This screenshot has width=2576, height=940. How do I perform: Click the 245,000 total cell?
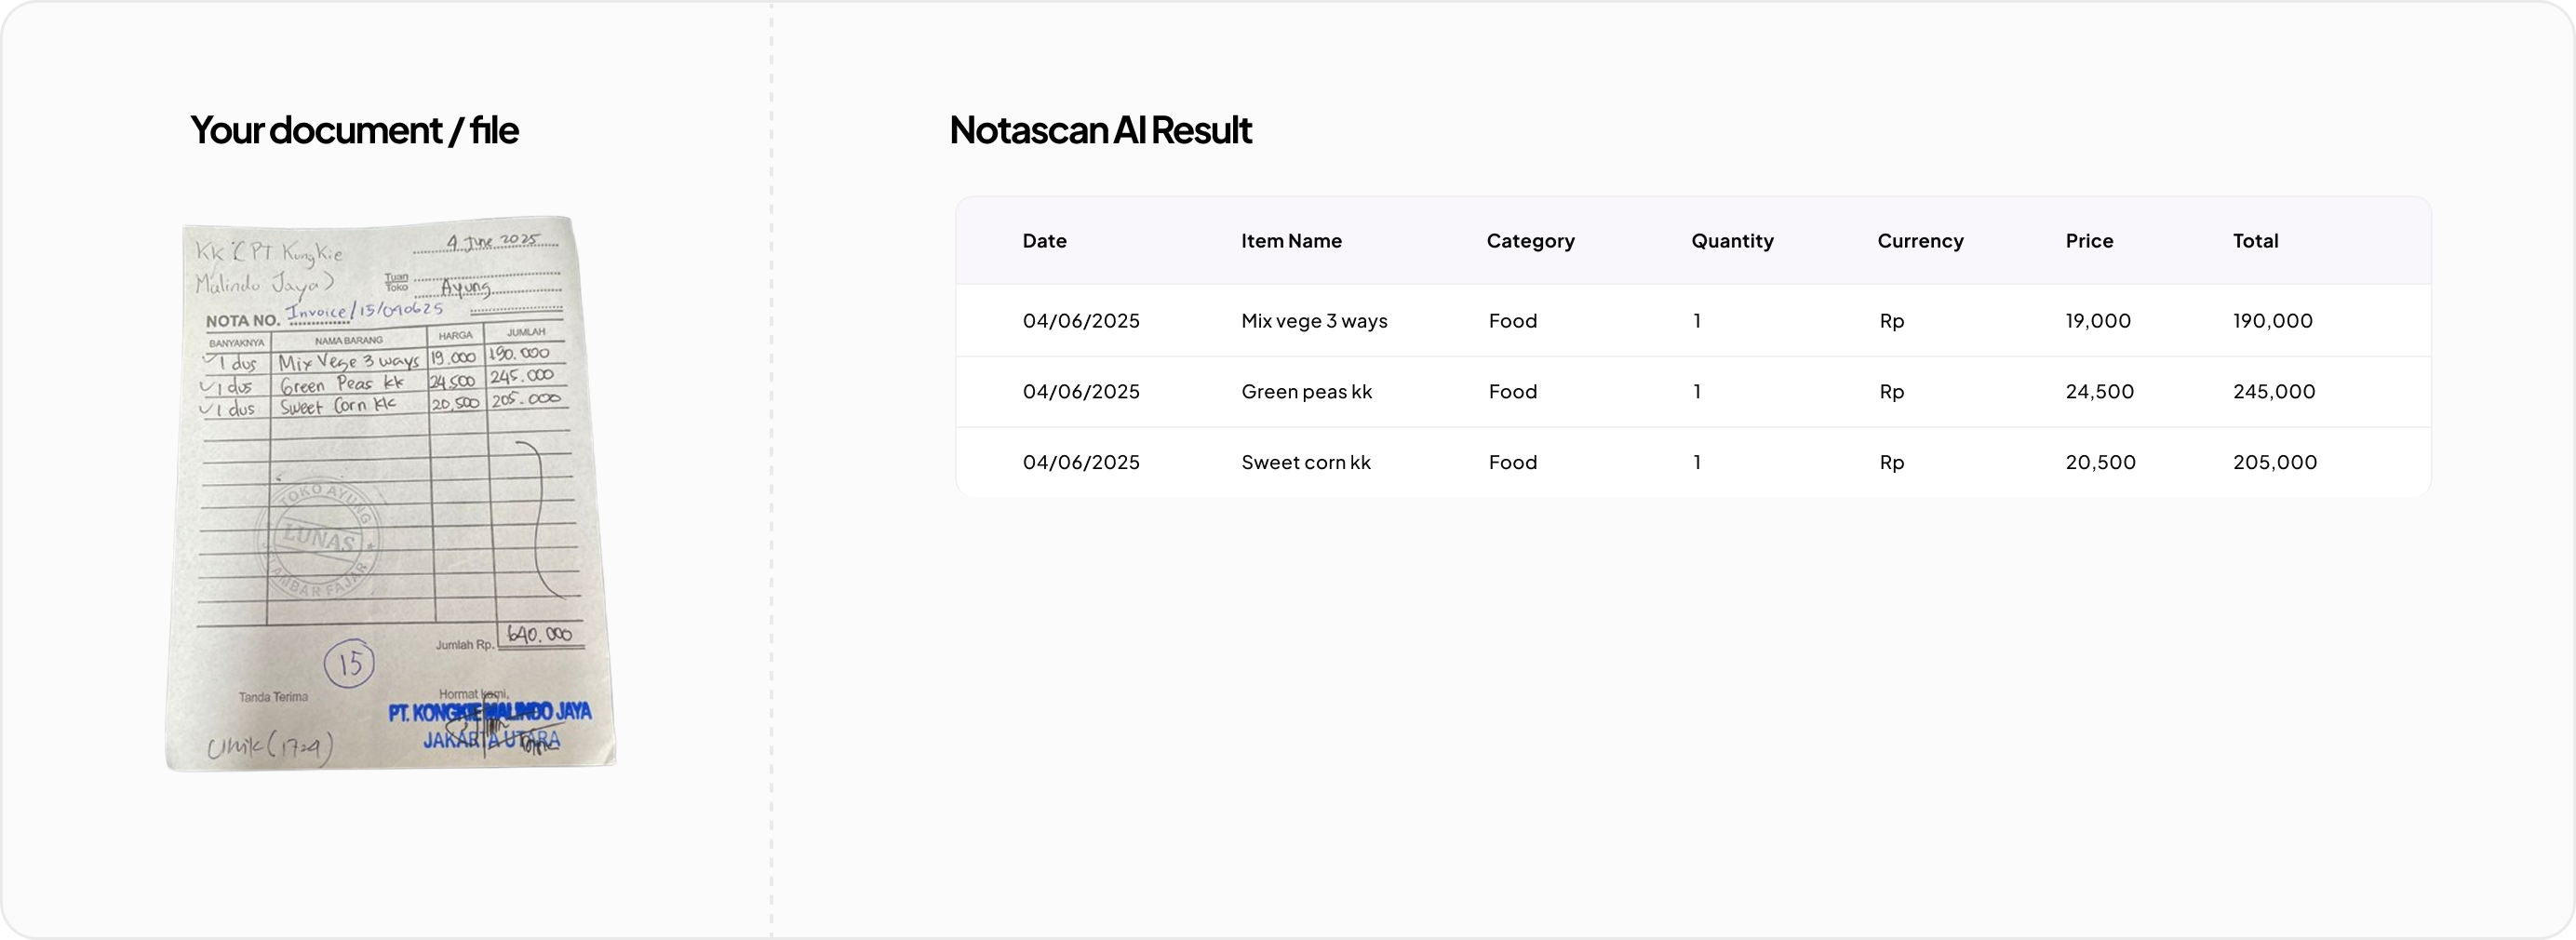2274,392
